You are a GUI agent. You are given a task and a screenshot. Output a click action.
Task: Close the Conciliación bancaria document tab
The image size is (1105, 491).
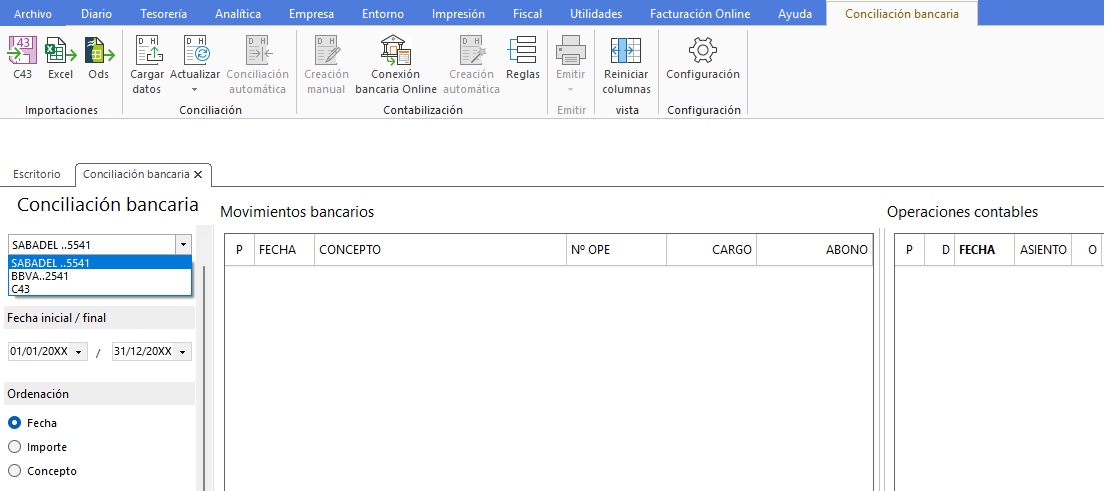point(198,174)
